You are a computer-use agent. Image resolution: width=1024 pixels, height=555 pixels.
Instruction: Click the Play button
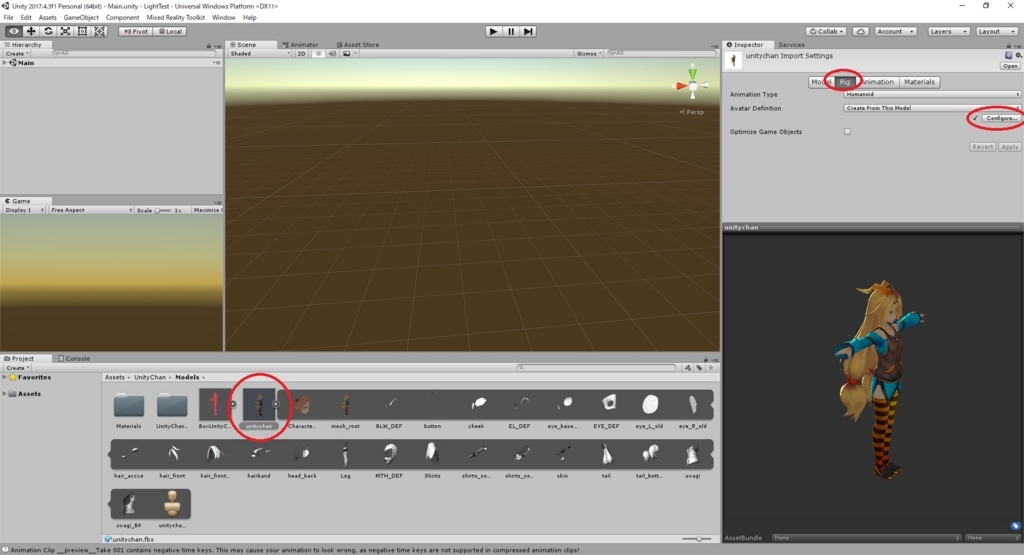pos(494,31)
